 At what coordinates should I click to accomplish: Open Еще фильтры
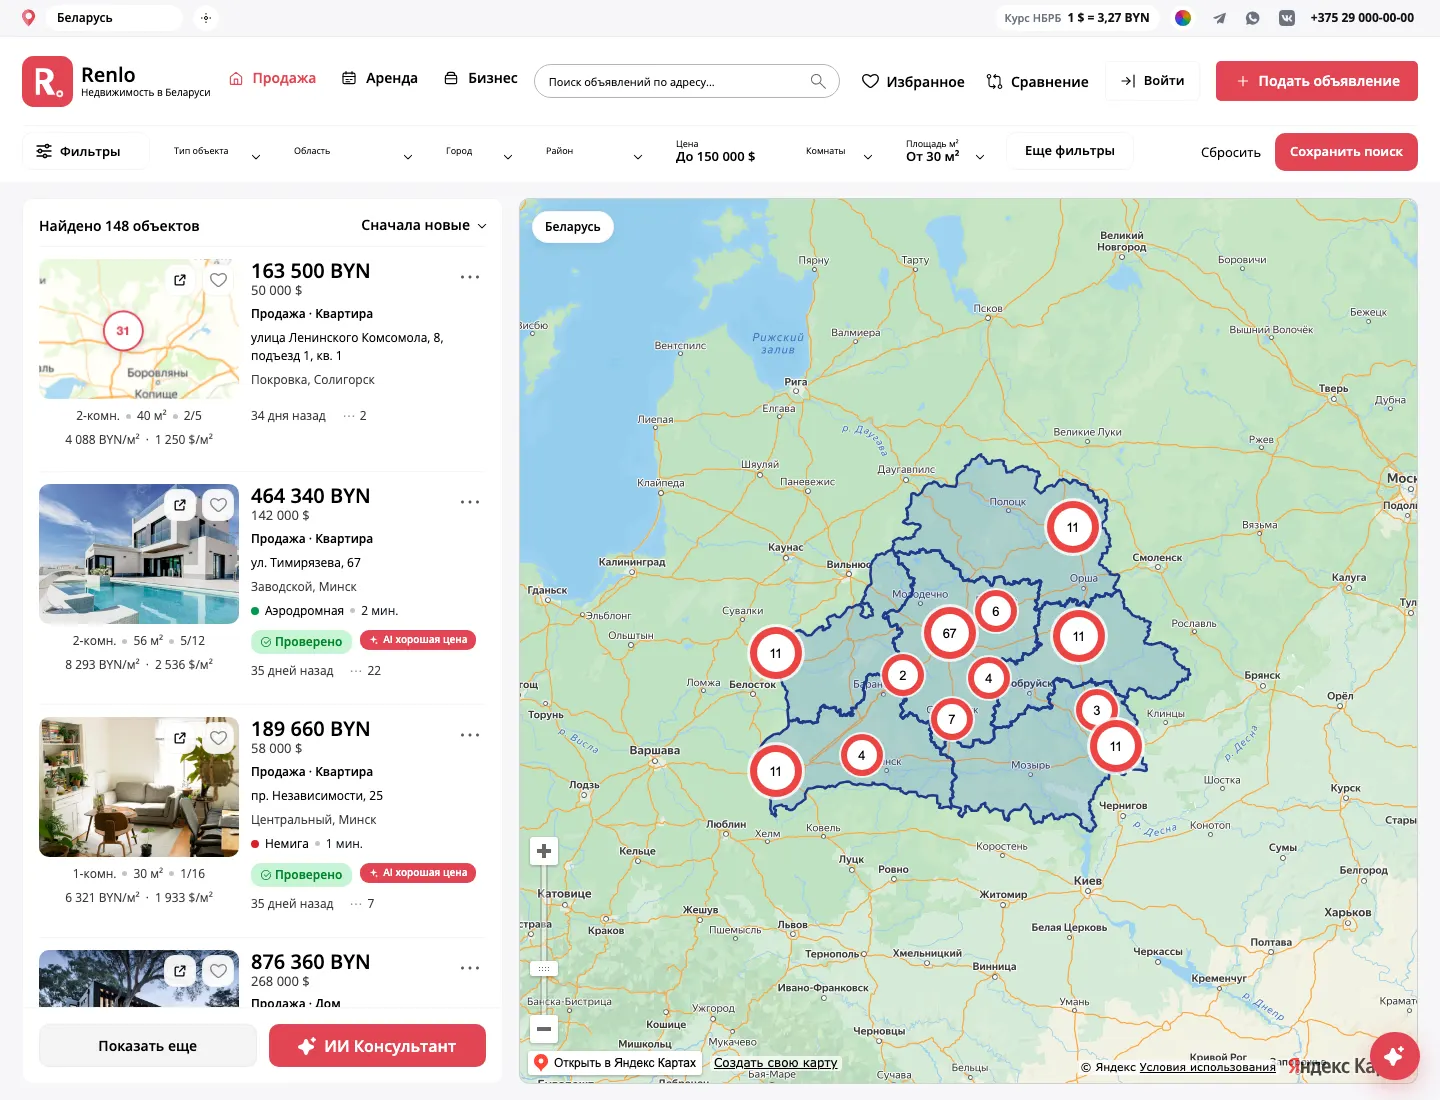[1070, 151]
